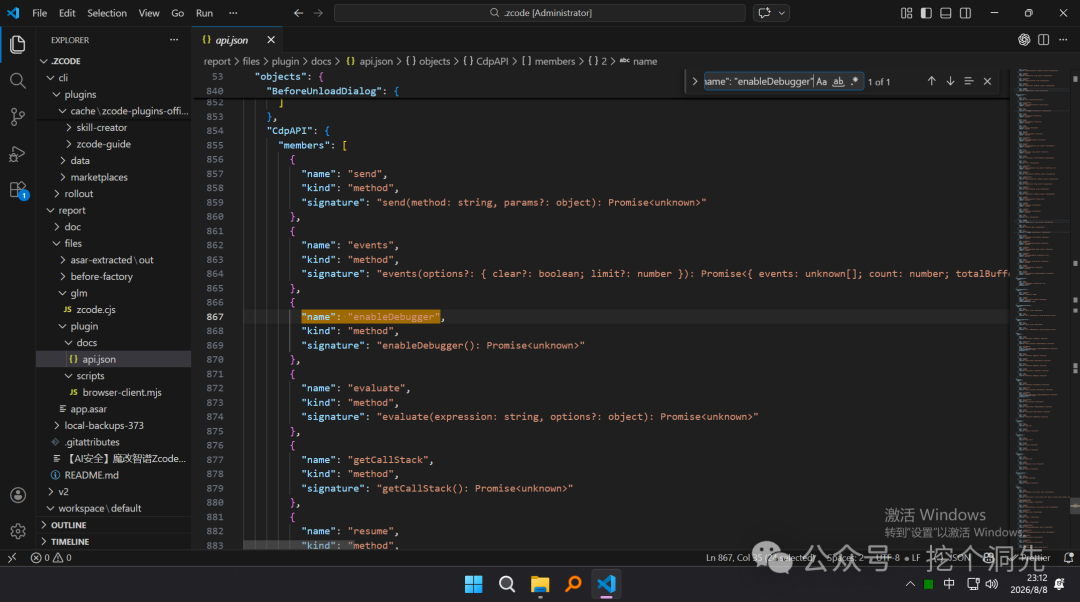Expand the marketplaces folder
The height and width of the screenshot is (602, 1080).
[114, 177]
